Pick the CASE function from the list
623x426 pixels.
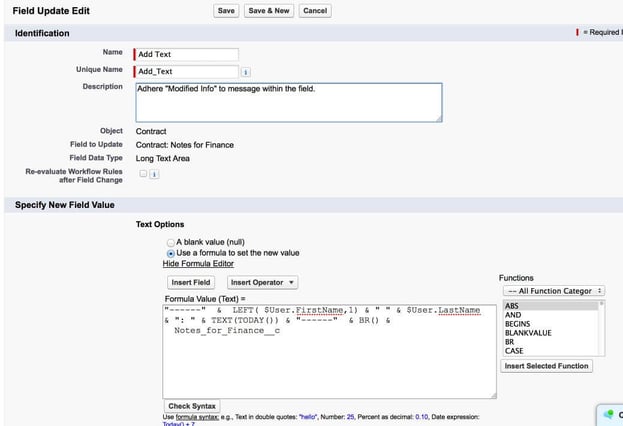coord(514,350)
